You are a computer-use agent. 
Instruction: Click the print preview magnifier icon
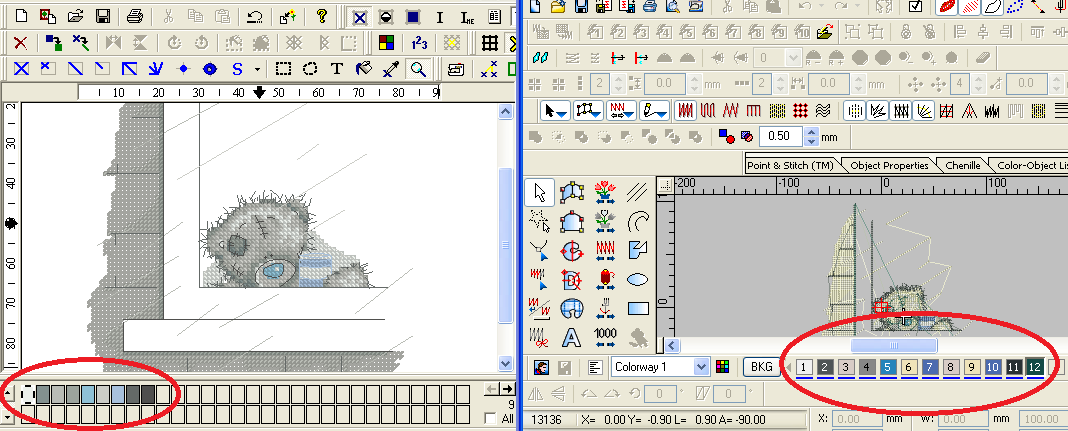tap(673, 6)
